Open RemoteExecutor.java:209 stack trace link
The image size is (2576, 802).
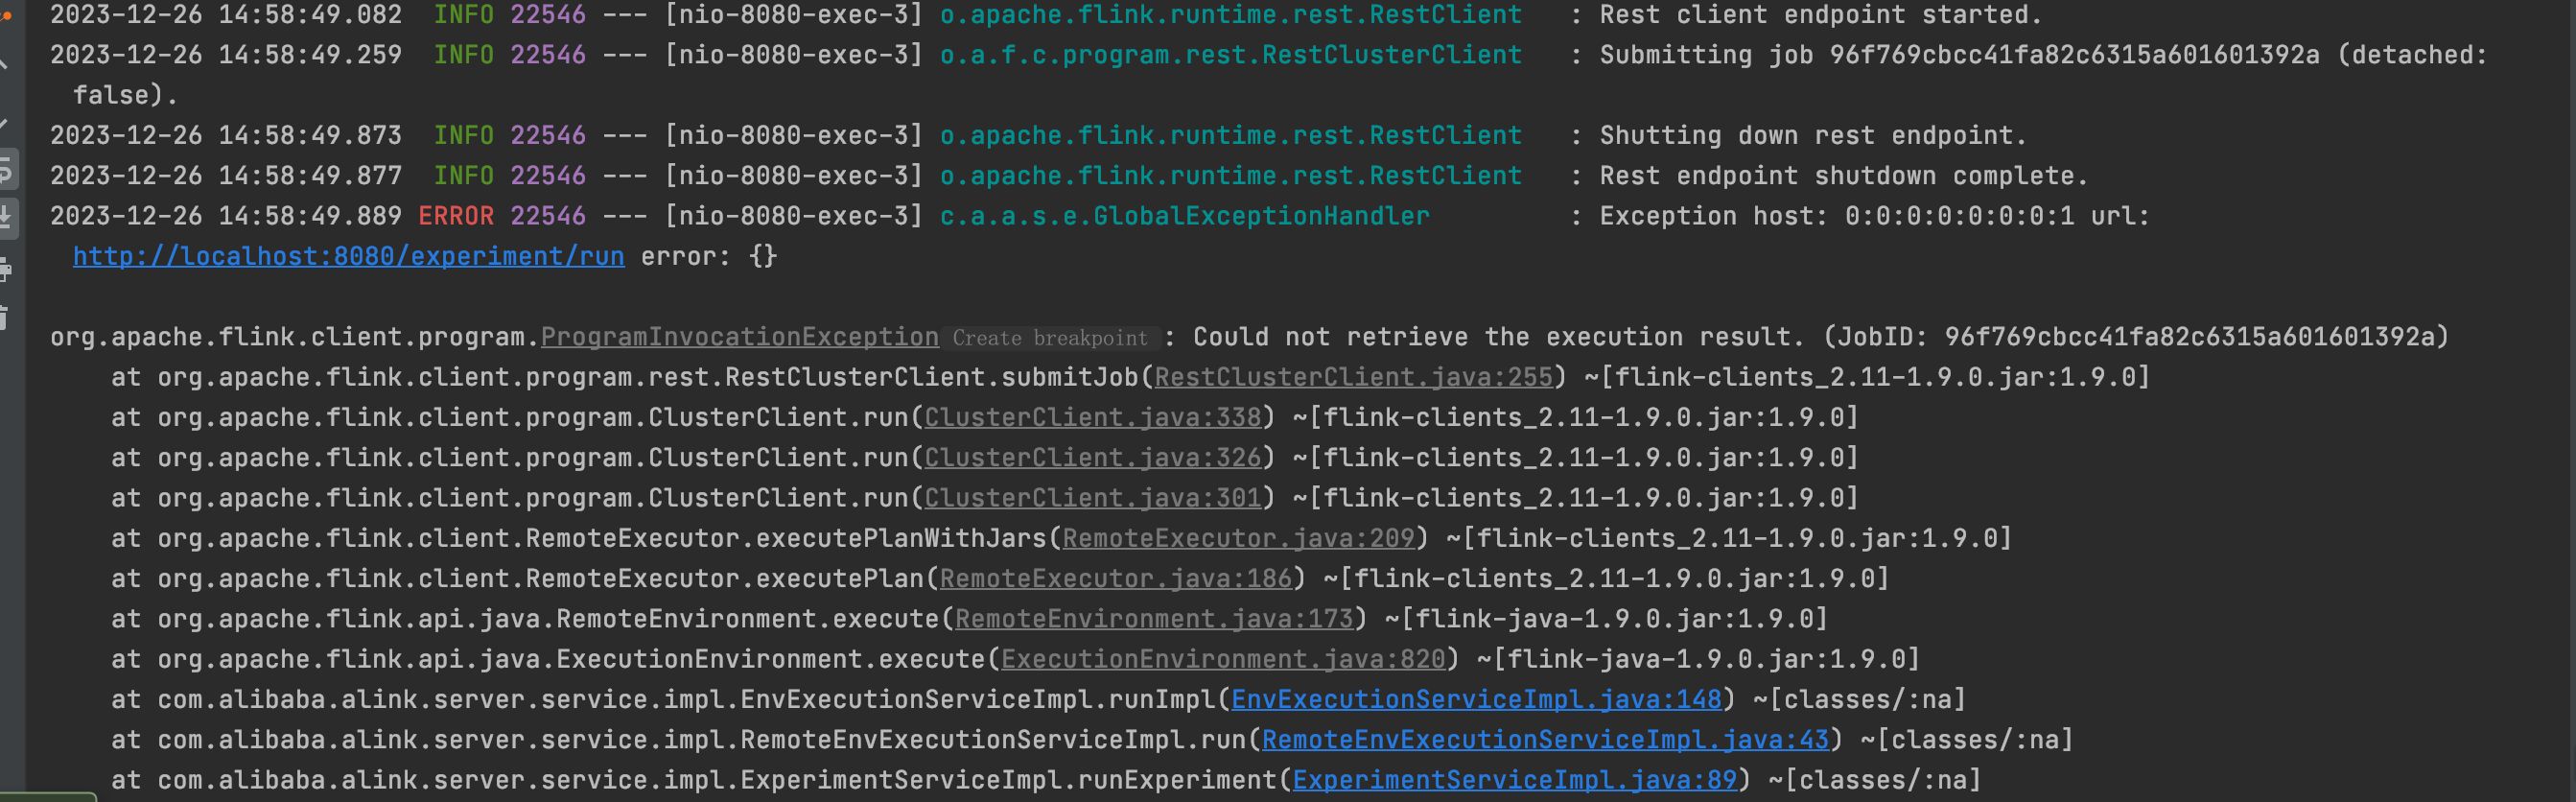tap(1238, 538)
